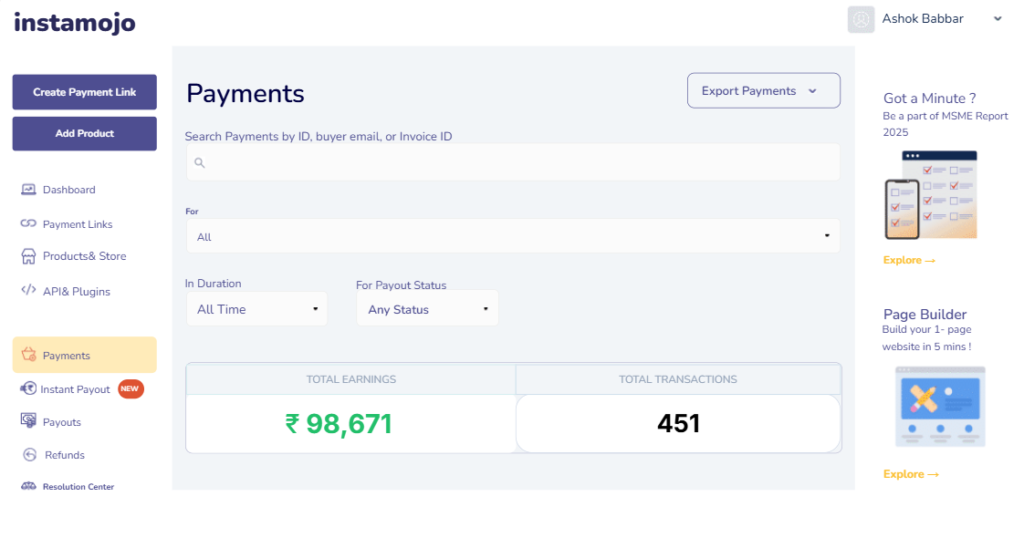Open the For dropdown showing All
The image size is (1024, 538).
point(513,236)
